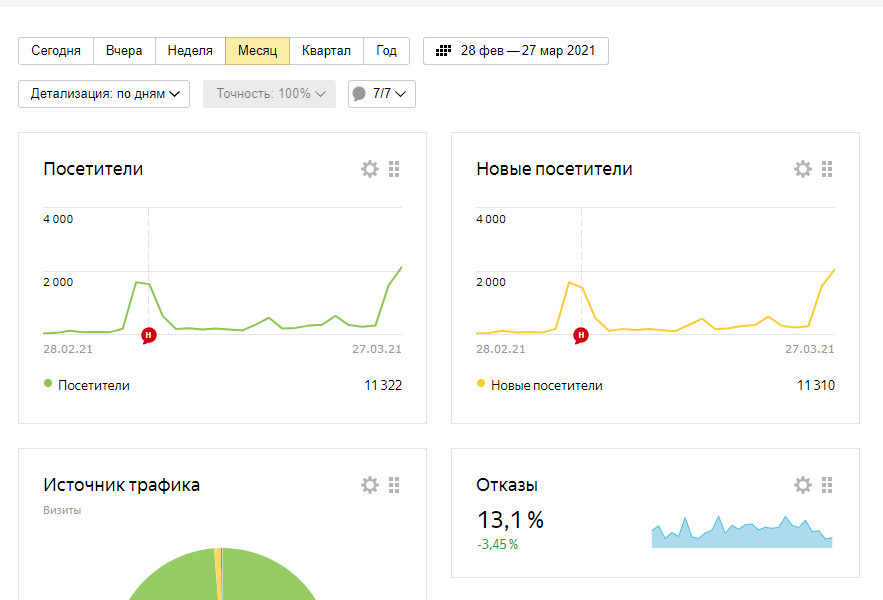Click Новые посетители legend label text
The height and width of the screenshot is (600, 883).
pos(547,385)
